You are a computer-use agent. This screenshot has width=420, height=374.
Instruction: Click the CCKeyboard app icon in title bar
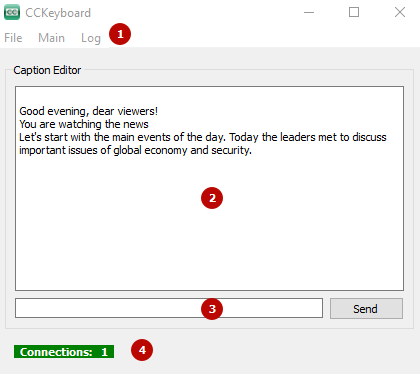pos(12,12)
